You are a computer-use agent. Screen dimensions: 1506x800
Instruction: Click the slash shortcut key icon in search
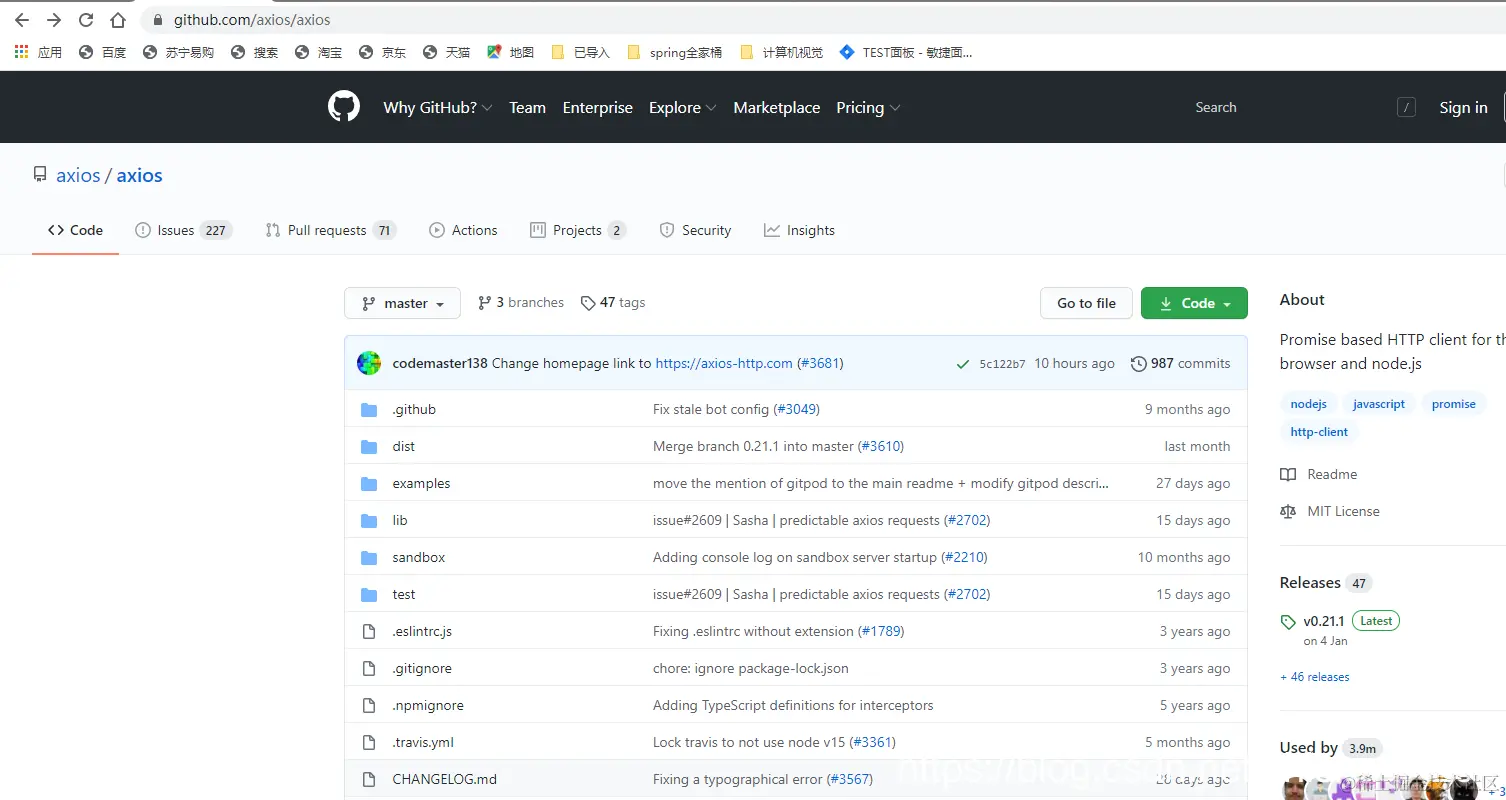(1406, 107)
